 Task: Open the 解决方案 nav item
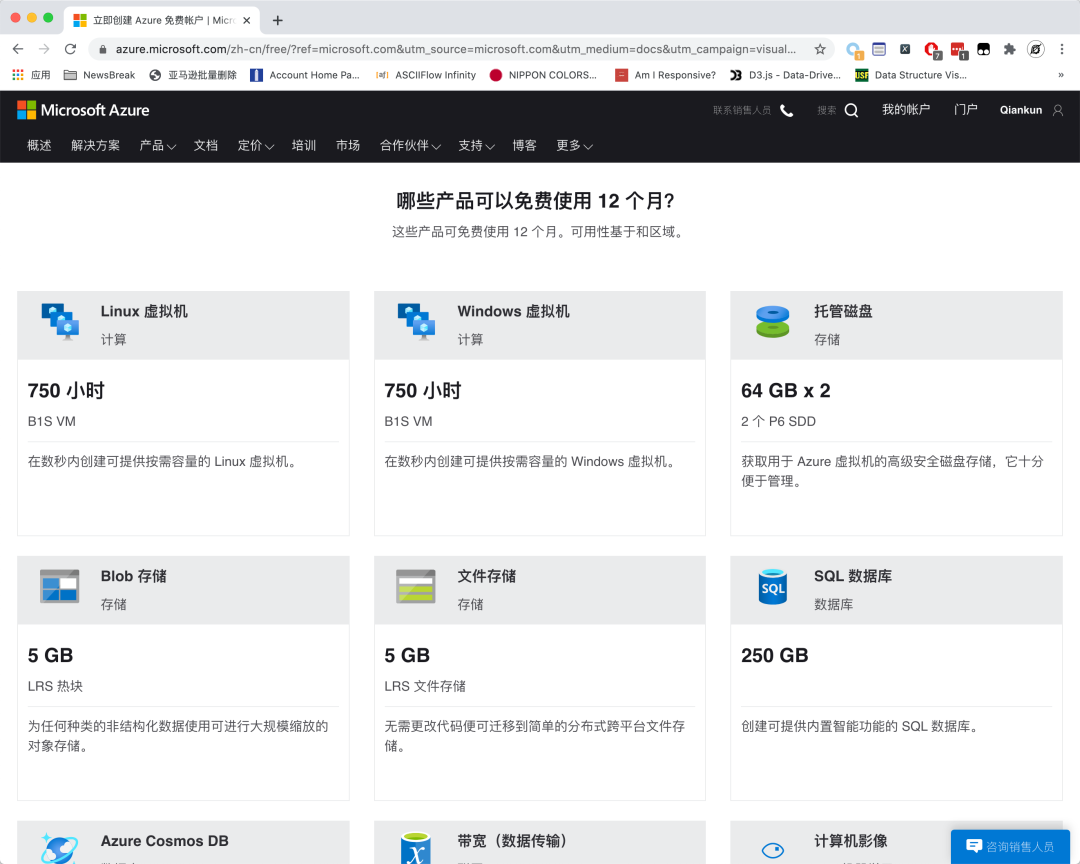click(x=95, y=145)
